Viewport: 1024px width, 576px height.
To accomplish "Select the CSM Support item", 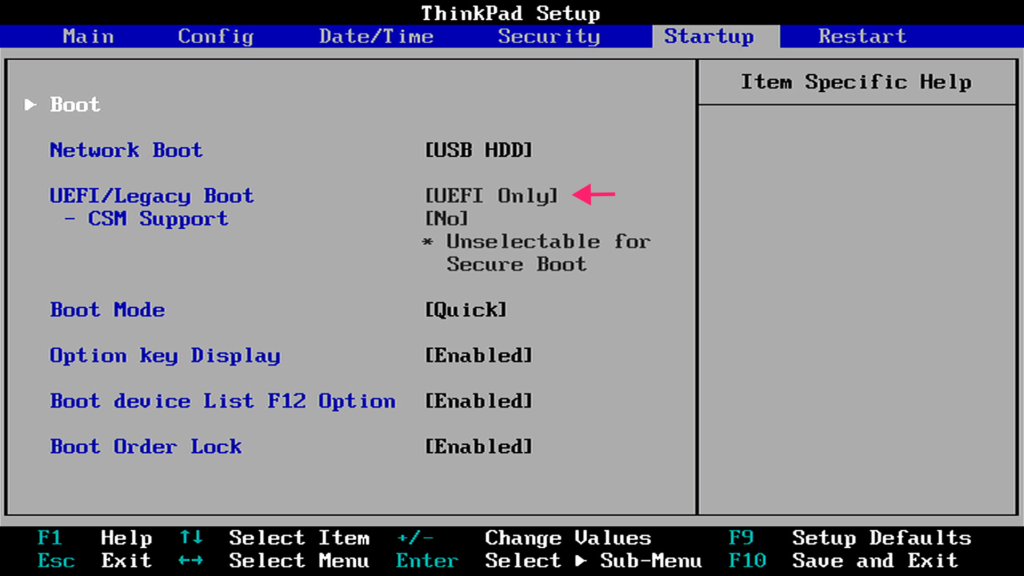I will (157, 219).
